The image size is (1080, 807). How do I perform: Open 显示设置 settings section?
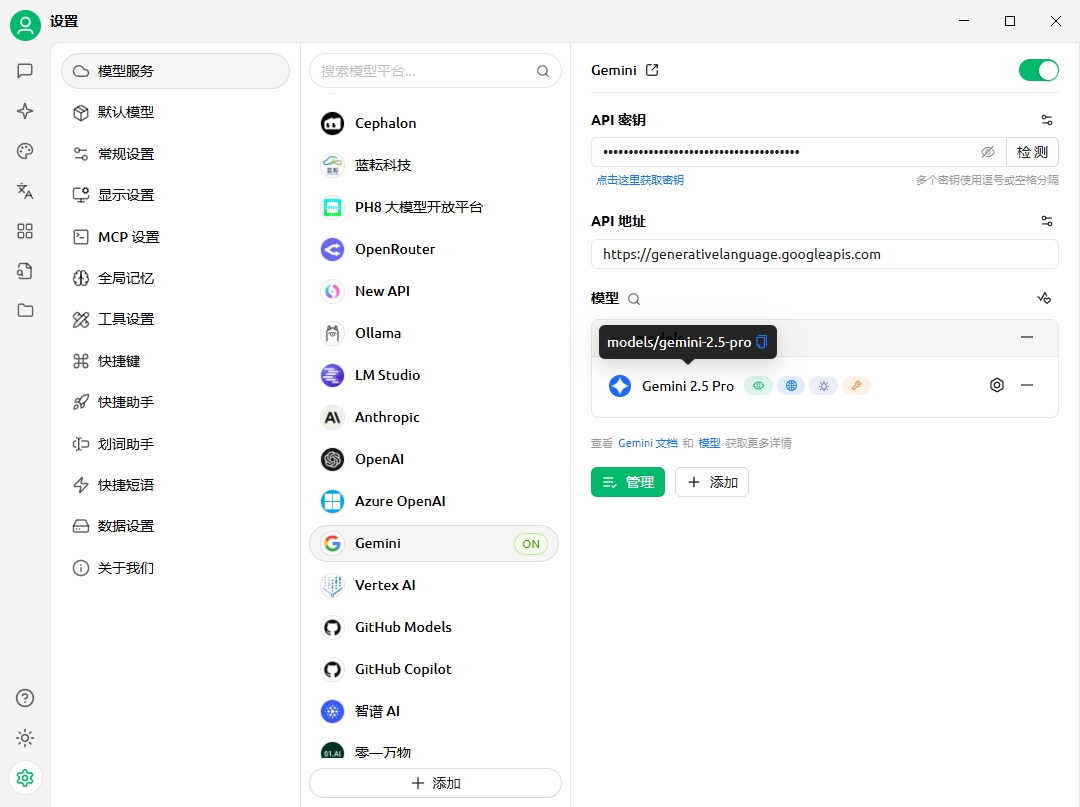point(175,195)
